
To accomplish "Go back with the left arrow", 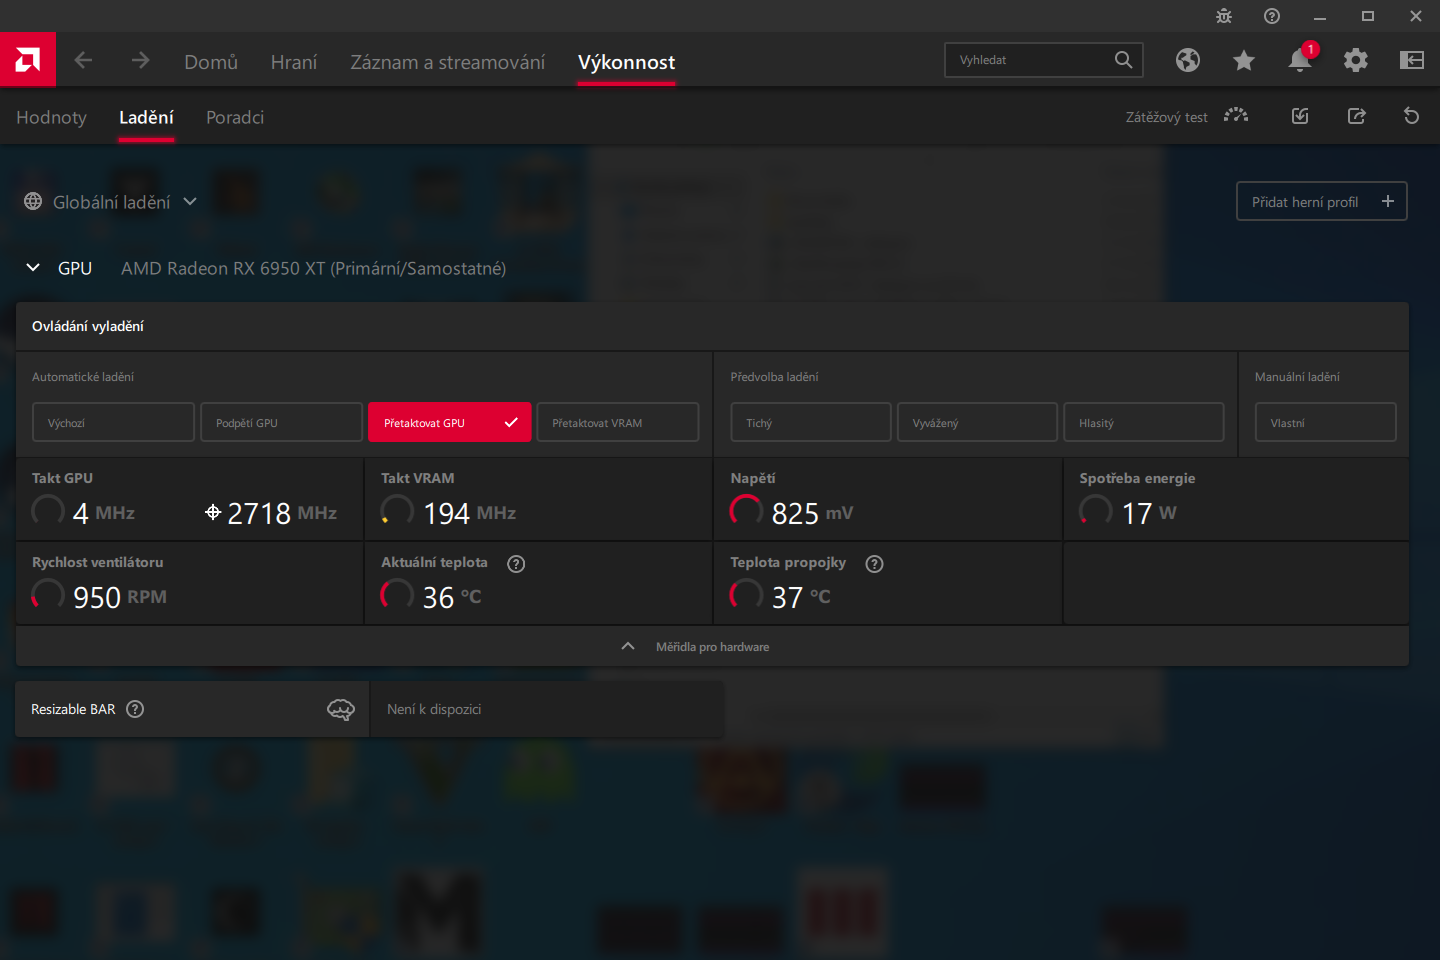I will (83, 60).
